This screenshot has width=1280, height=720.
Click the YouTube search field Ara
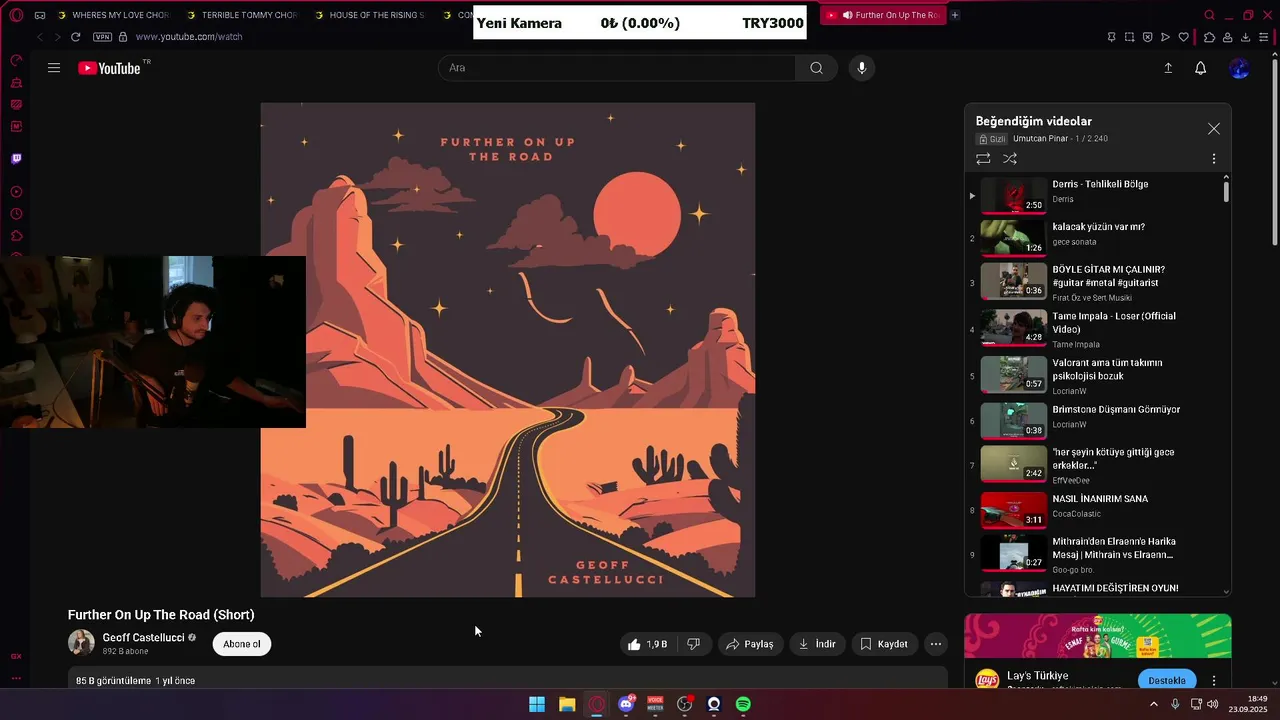click(x=617, y=68)
